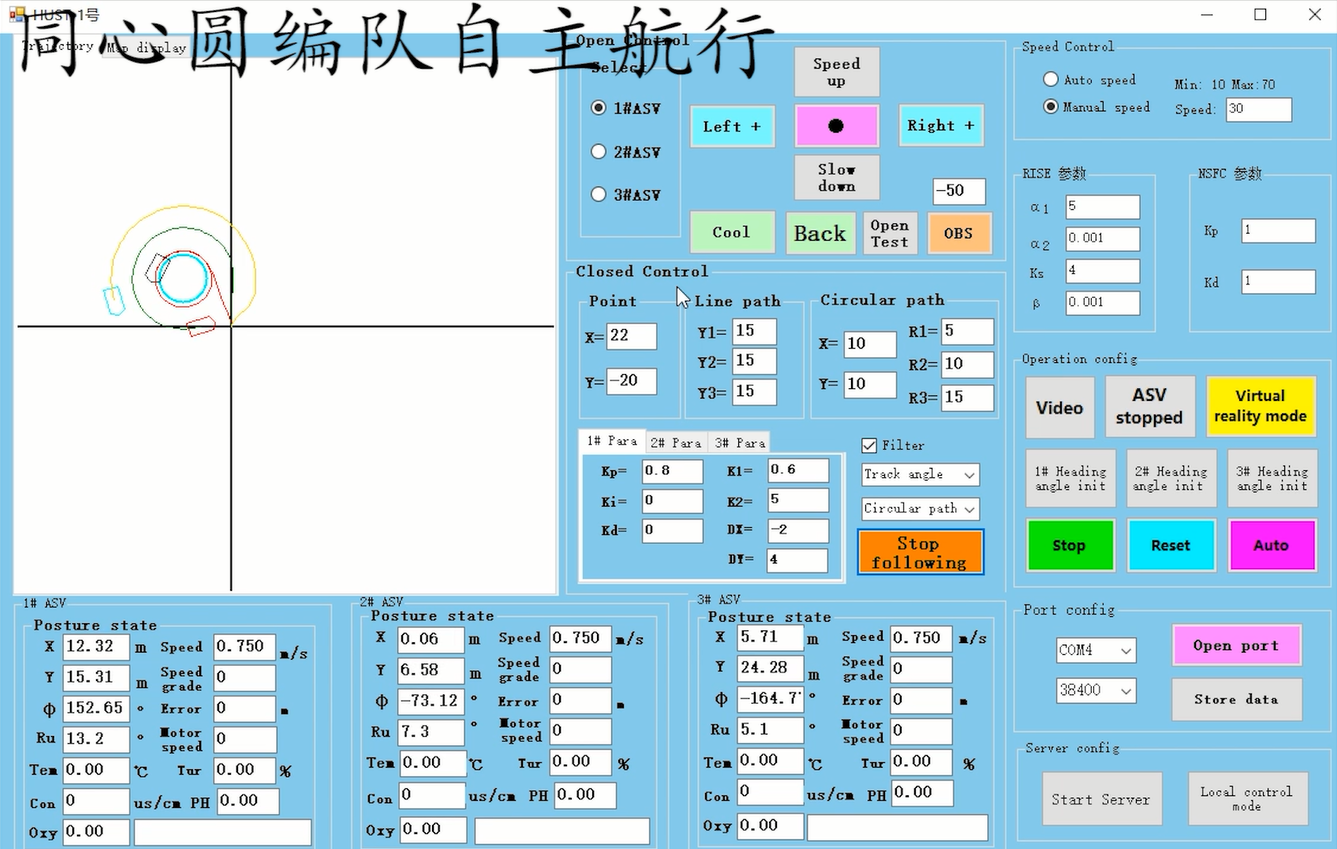Click the Speed value input field

[x=1257, y=109]
